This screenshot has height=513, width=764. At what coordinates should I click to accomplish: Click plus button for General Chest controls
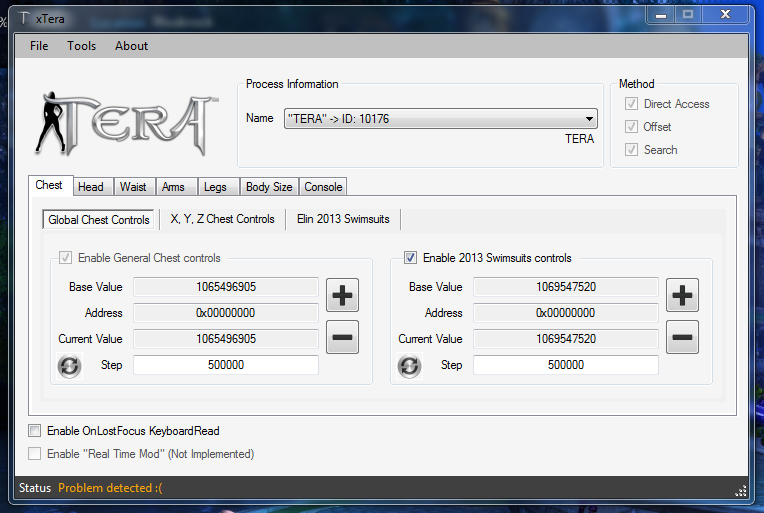(342, 295)
